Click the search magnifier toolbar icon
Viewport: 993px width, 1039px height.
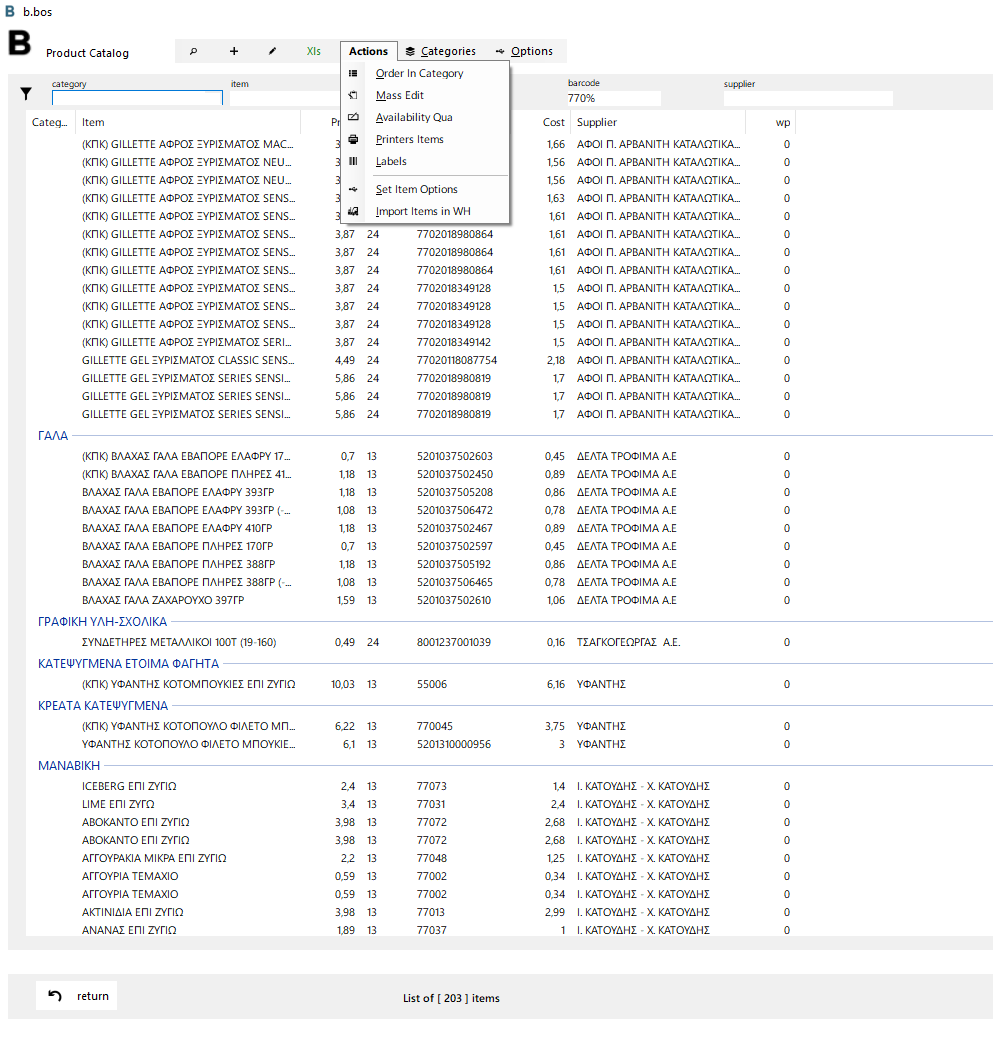(193, 52)
